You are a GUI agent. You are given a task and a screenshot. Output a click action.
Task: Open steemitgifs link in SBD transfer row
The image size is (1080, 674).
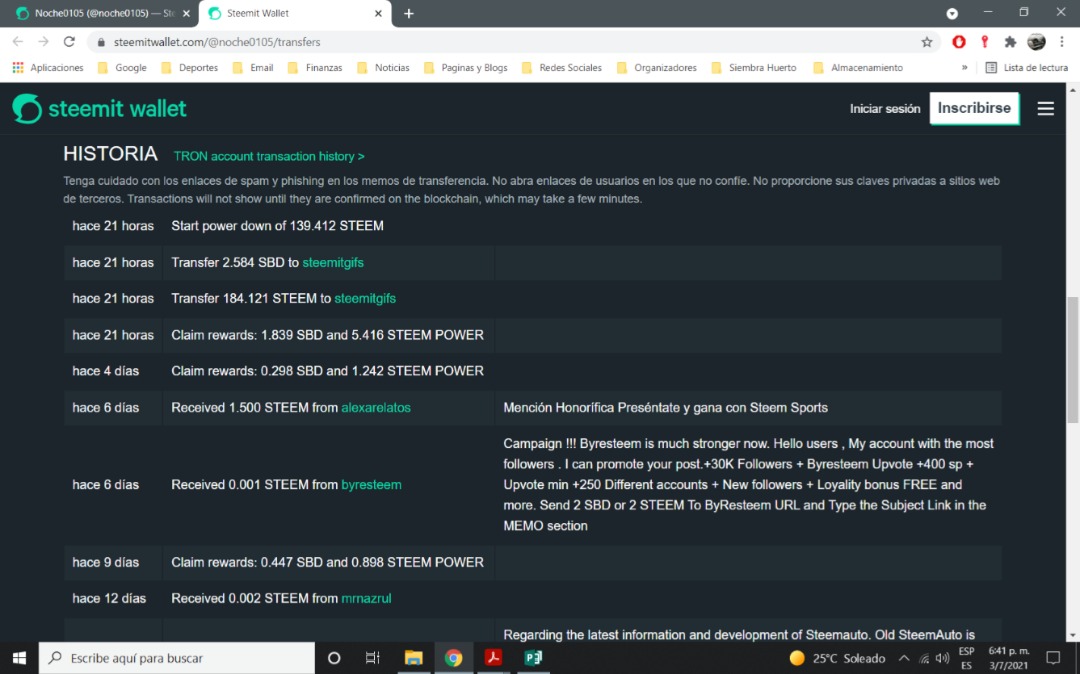(333, 262)
